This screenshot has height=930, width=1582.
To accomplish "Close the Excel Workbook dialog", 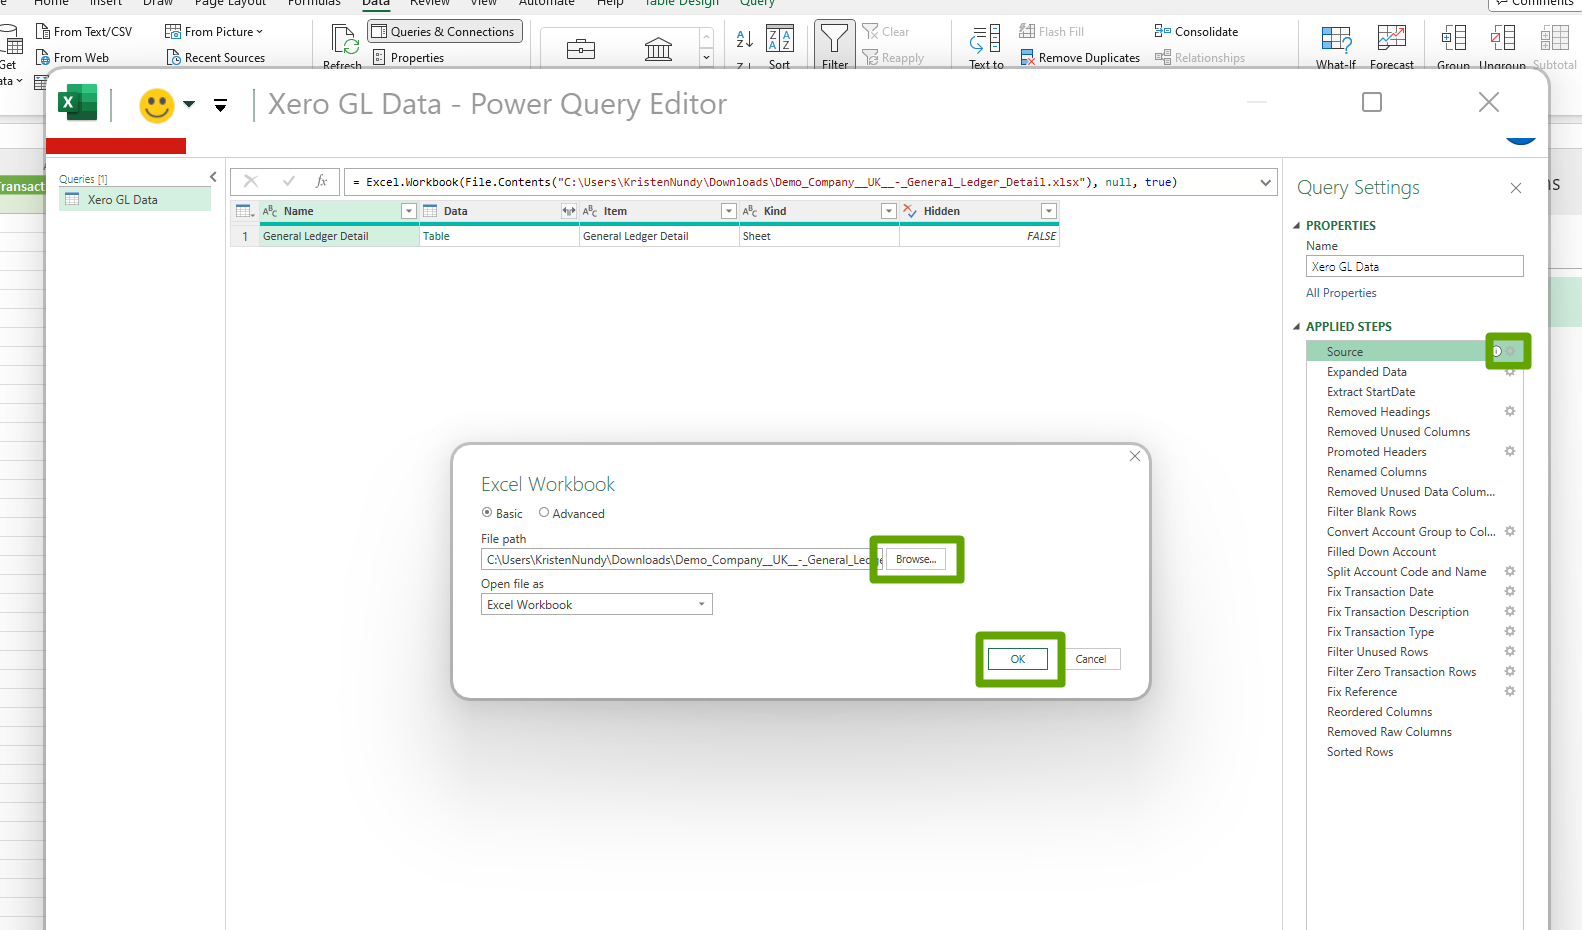I will [x=1135, y=456].
